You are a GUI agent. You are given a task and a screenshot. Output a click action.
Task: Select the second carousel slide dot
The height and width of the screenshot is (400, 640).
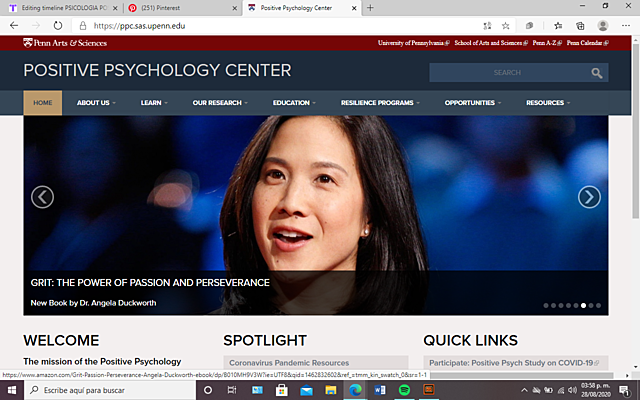coord(553,305)
